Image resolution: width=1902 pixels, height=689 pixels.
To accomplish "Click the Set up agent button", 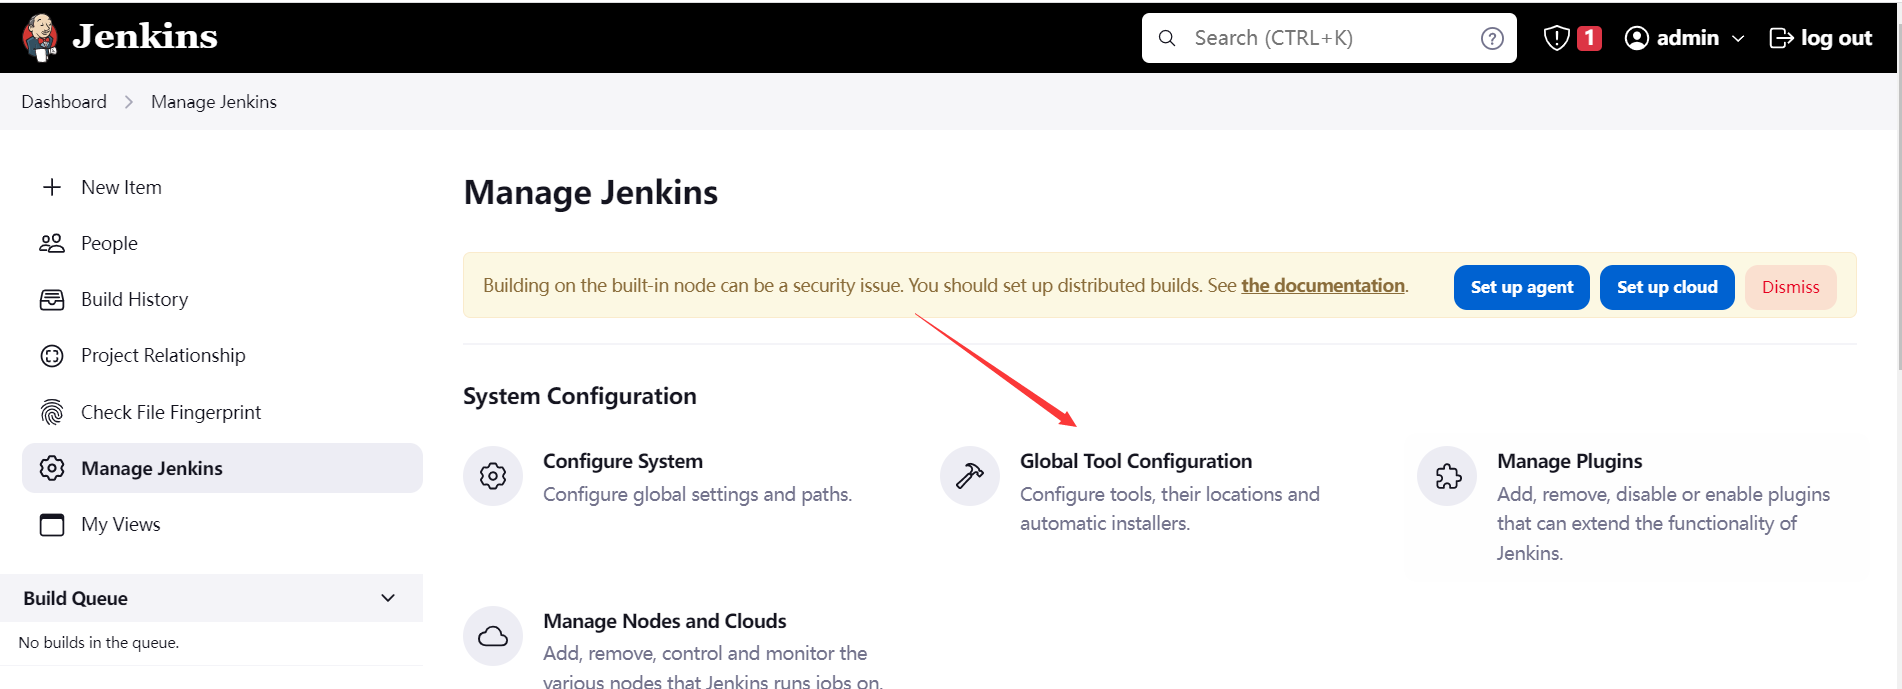I will pos(1521,287).
